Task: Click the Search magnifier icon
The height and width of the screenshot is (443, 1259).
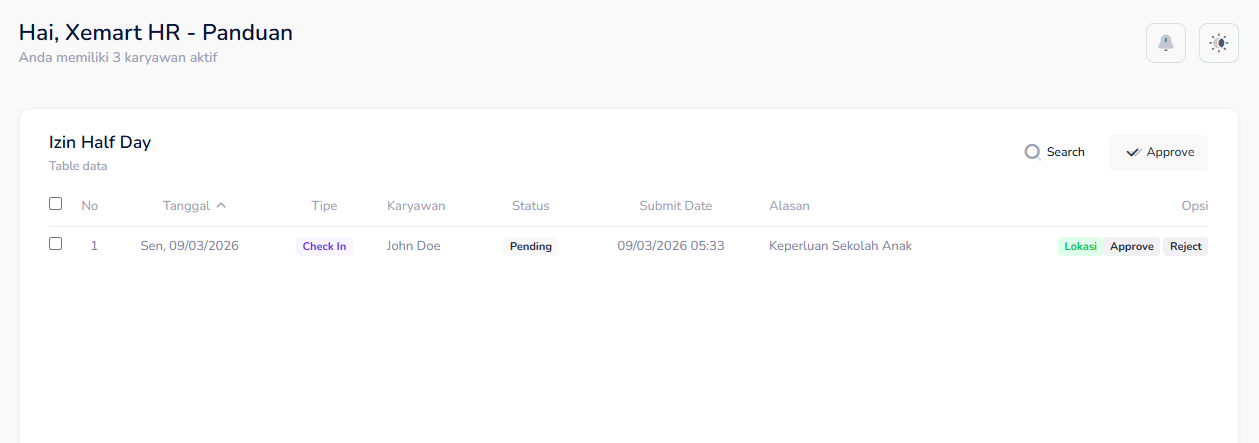Action: point(1033,152)
